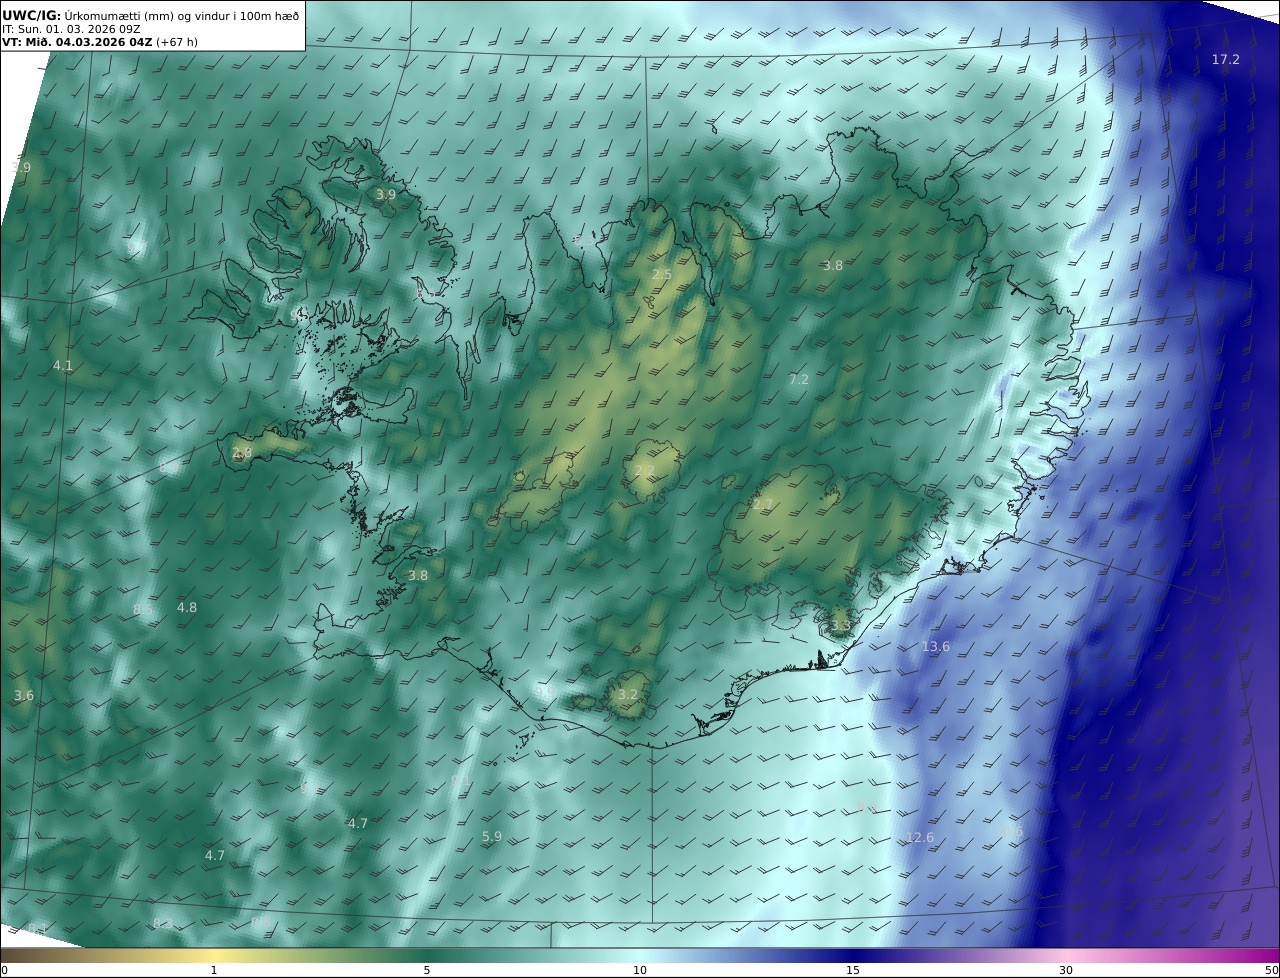Click the 3.6 value on the map
Image resolution: width=1280 pixels, height=978 pixels.
coord(24,695)
